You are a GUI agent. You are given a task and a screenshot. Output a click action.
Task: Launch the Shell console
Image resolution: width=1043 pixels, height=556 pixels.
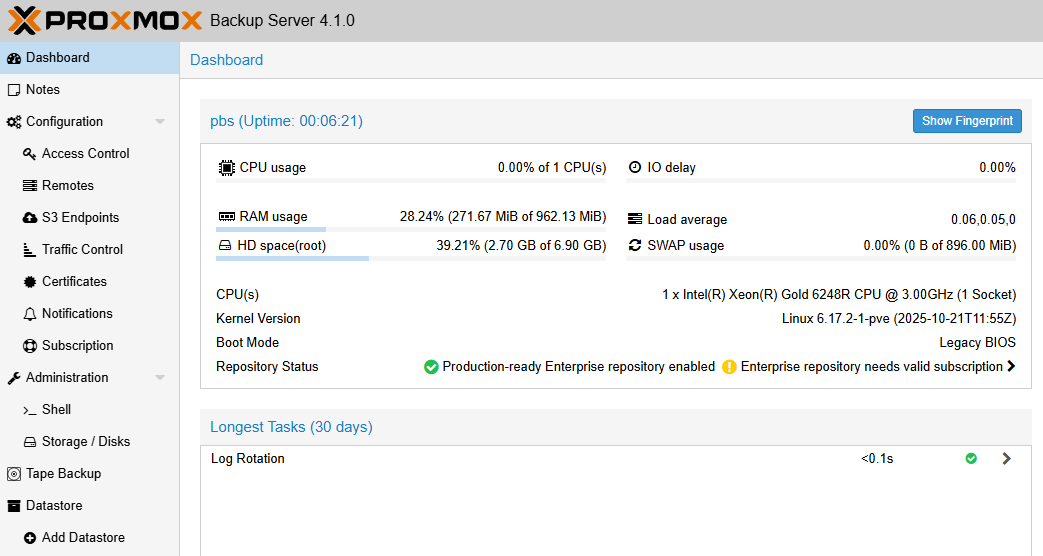coord(90,410)
